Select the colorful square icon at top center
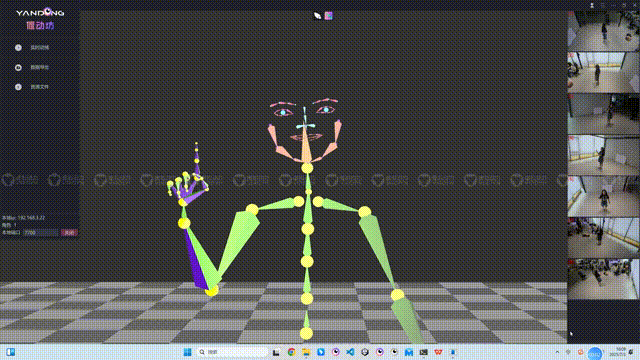 (x=329, y=16)
